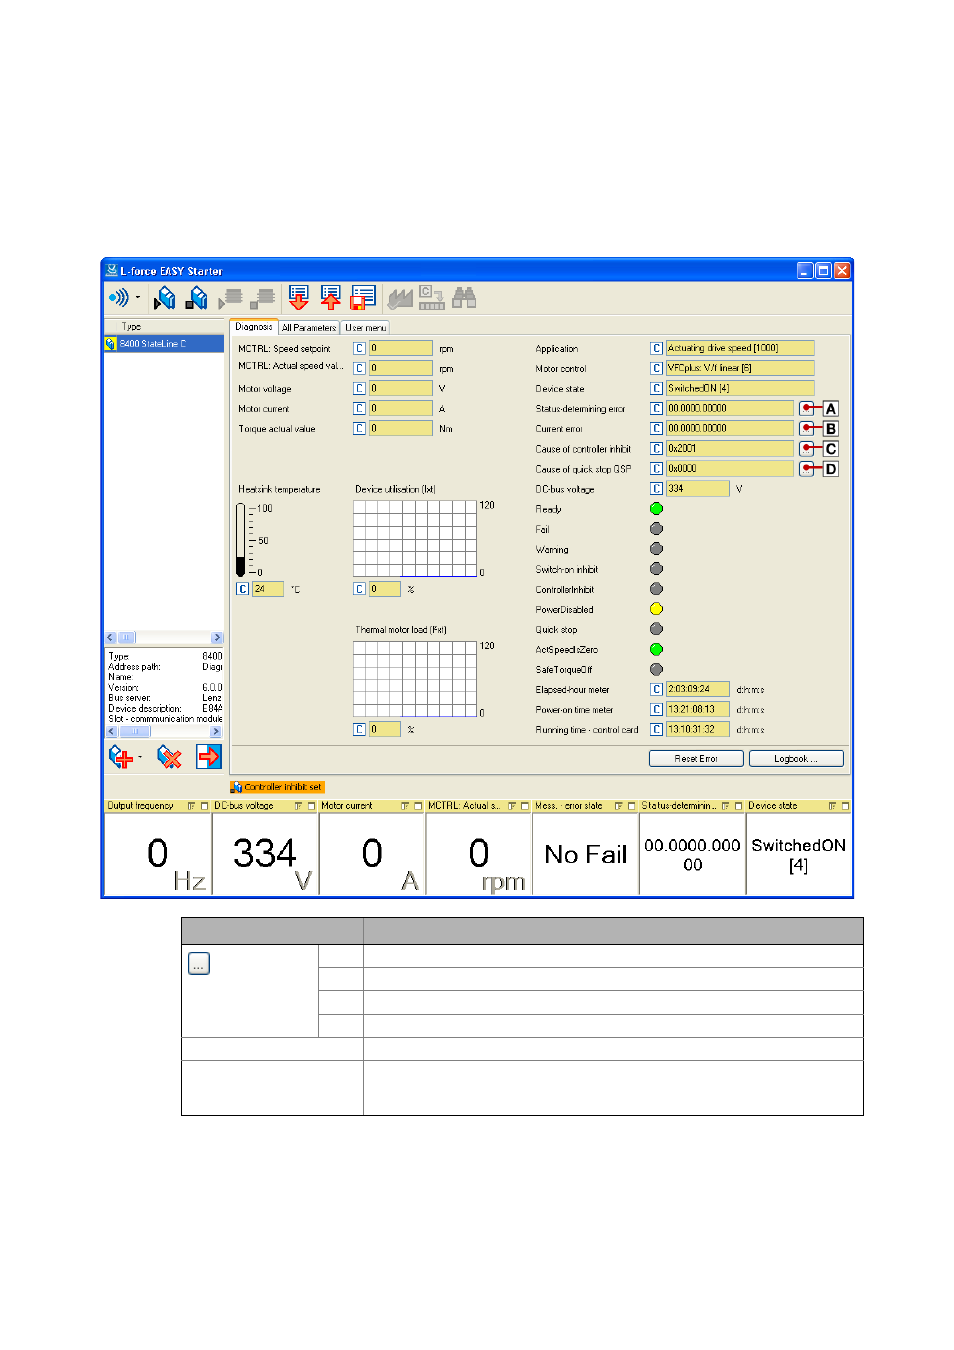Click the delete device icon

[x=170, y=757]
